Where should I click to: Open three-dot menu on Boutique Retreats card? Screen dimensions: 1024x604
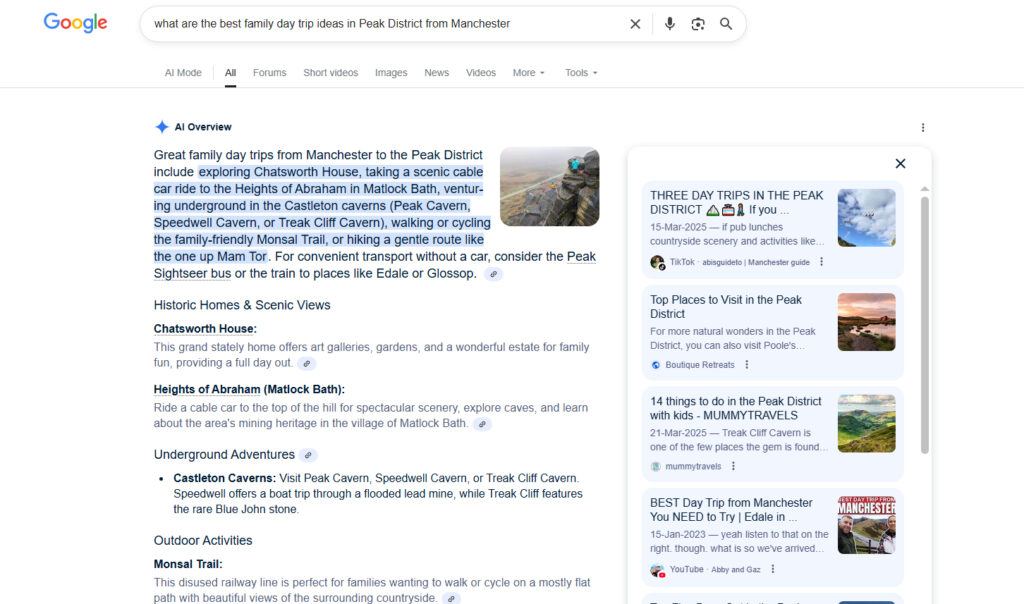[746, 365]
